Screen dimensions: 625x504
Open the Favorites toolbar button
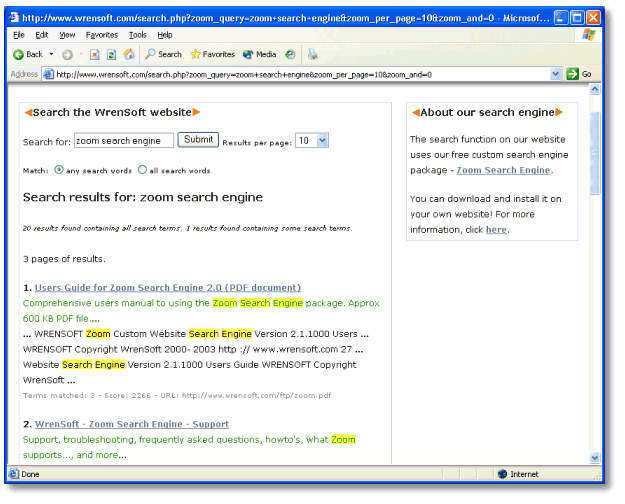pyautogui.click(x=212, y=54)
